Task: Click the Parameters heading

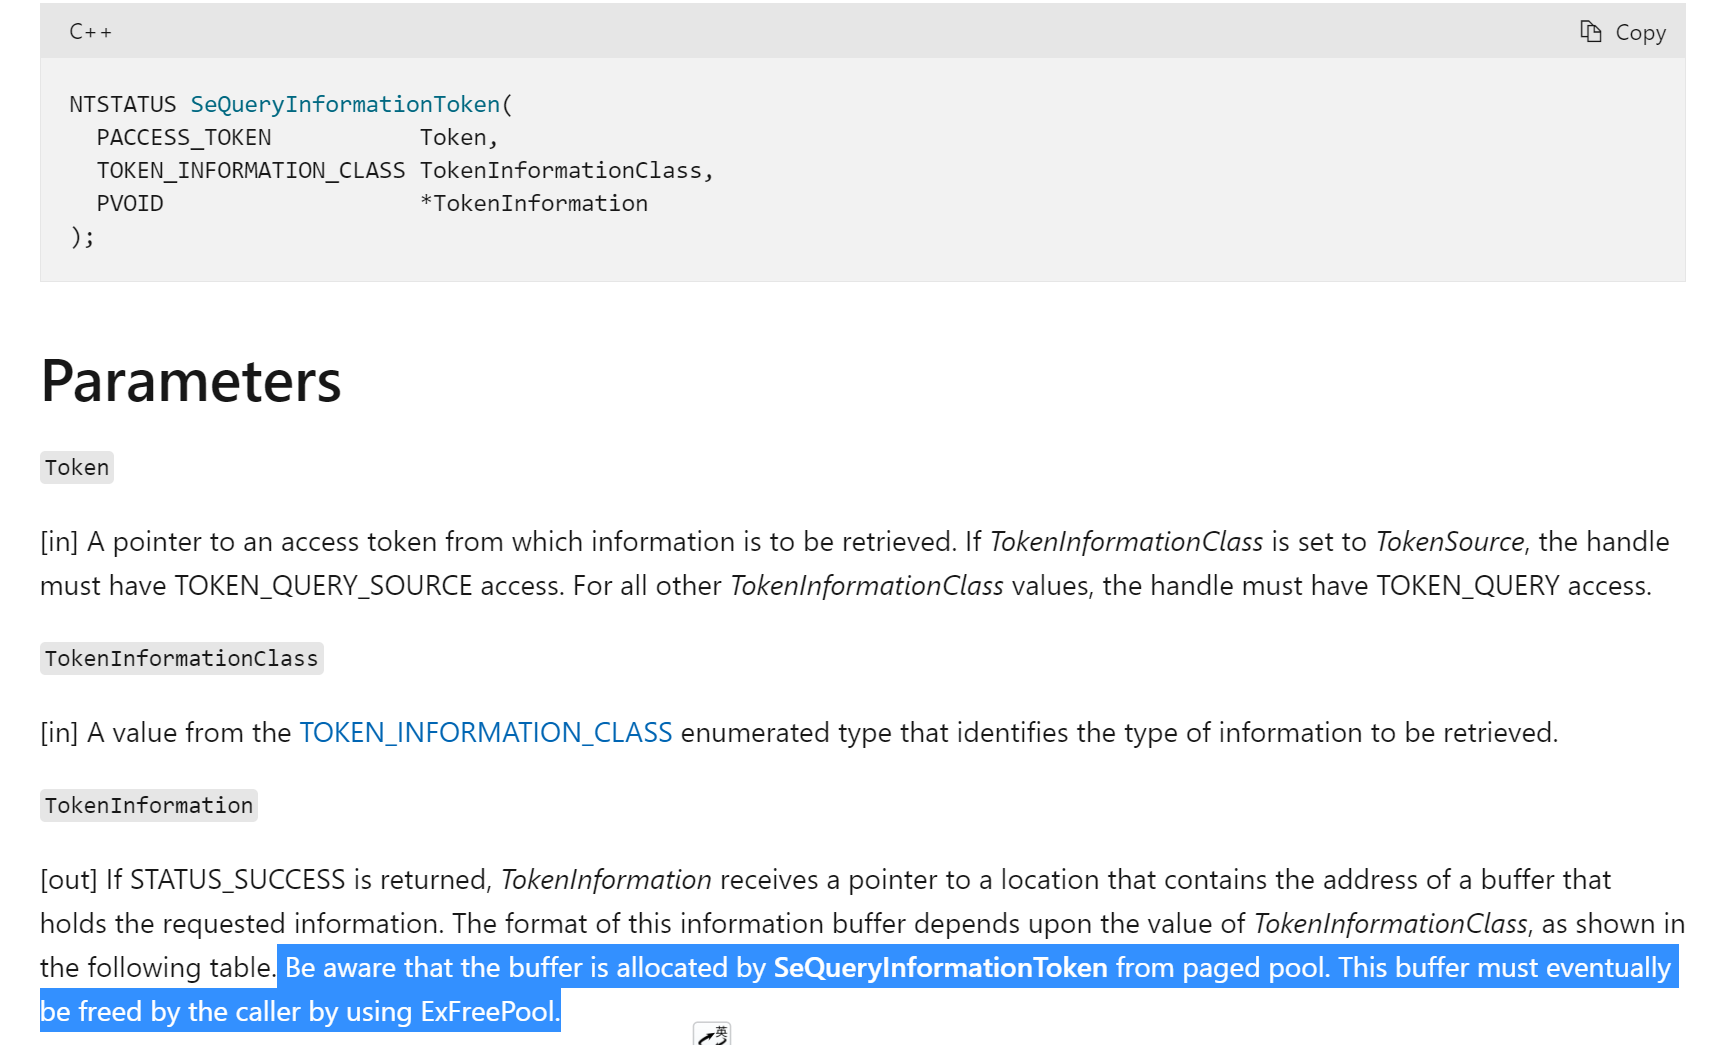Action: [x=191, y=381]
